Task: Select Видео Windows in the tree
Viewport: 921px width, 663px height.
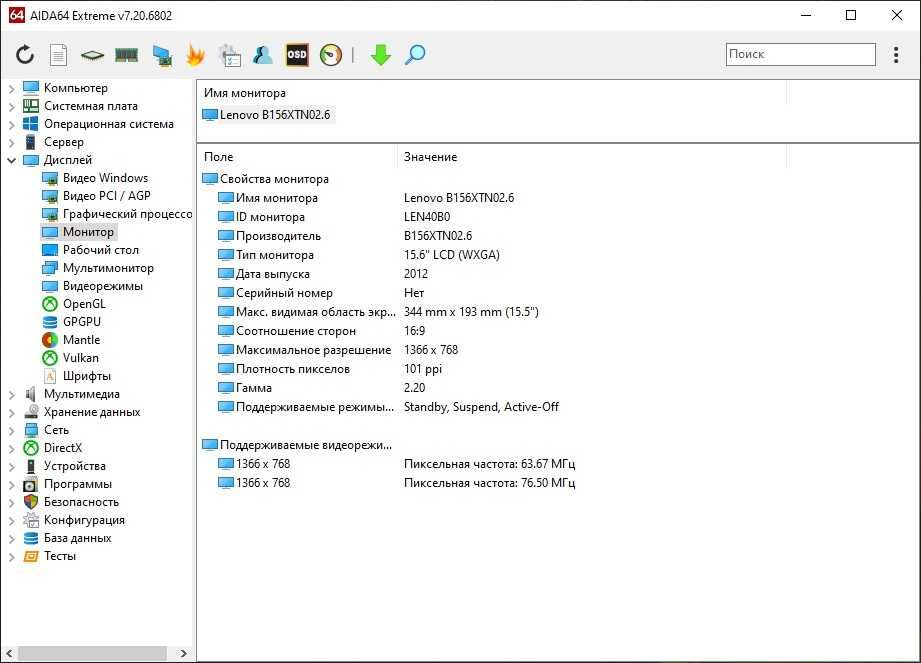Action: [x=95, y=178]
